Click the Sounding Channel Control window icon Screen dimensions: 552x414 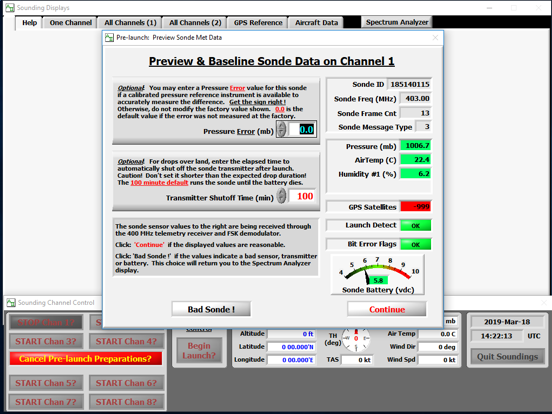(x=11, y=302)
